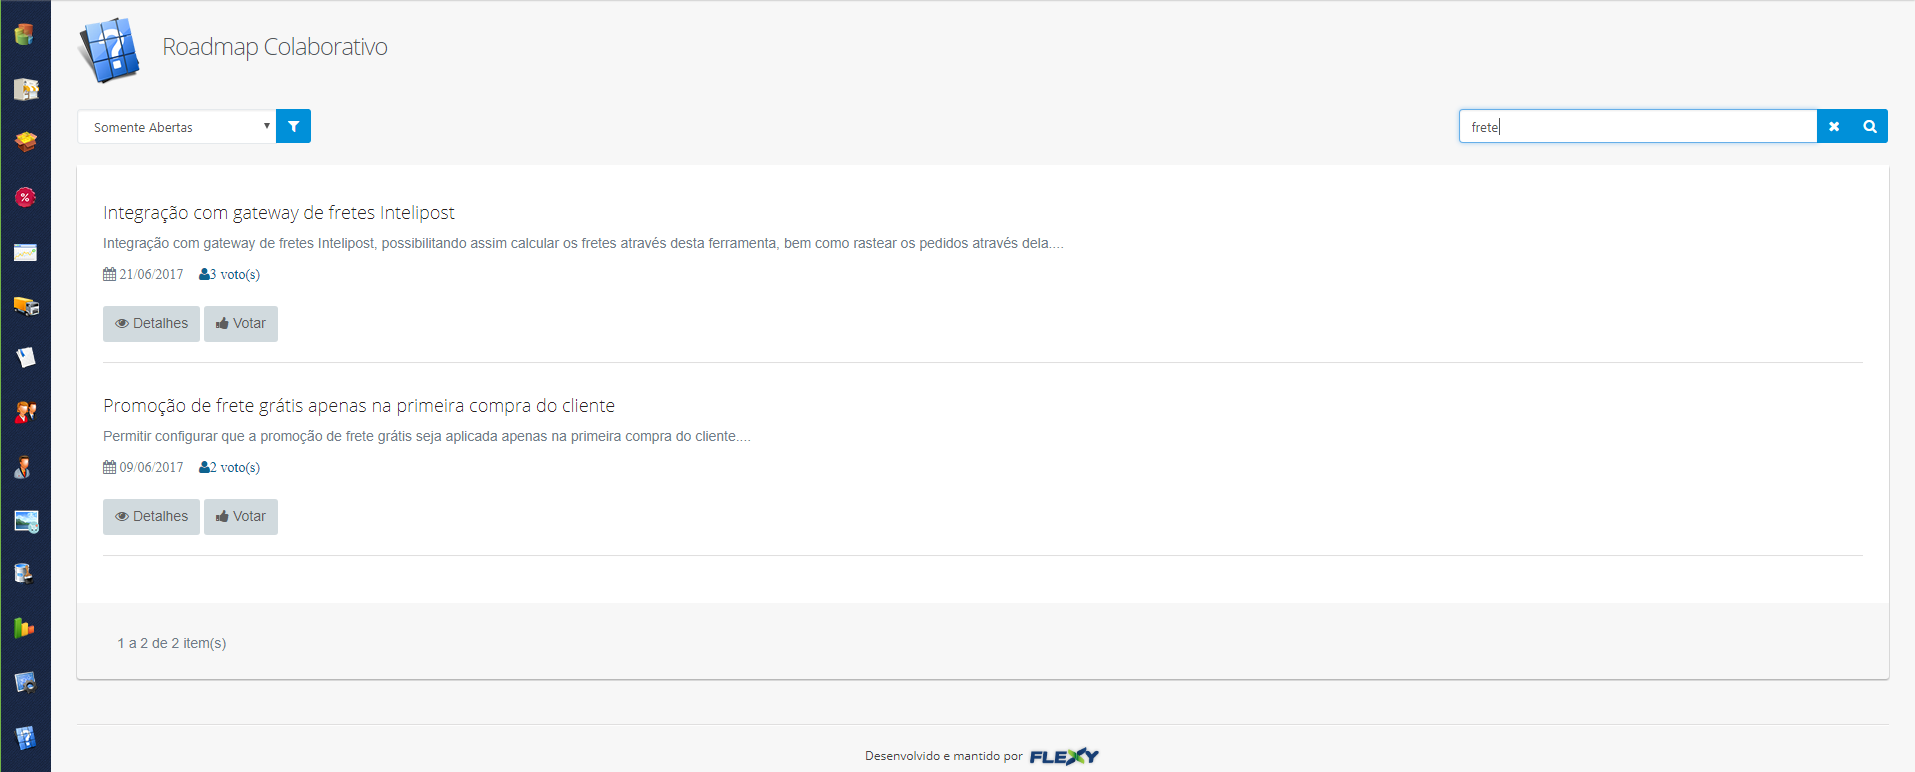Open the storefront icon in the sidebar
The height and width of the screenshot is (772, 1915).
(25, 89)
